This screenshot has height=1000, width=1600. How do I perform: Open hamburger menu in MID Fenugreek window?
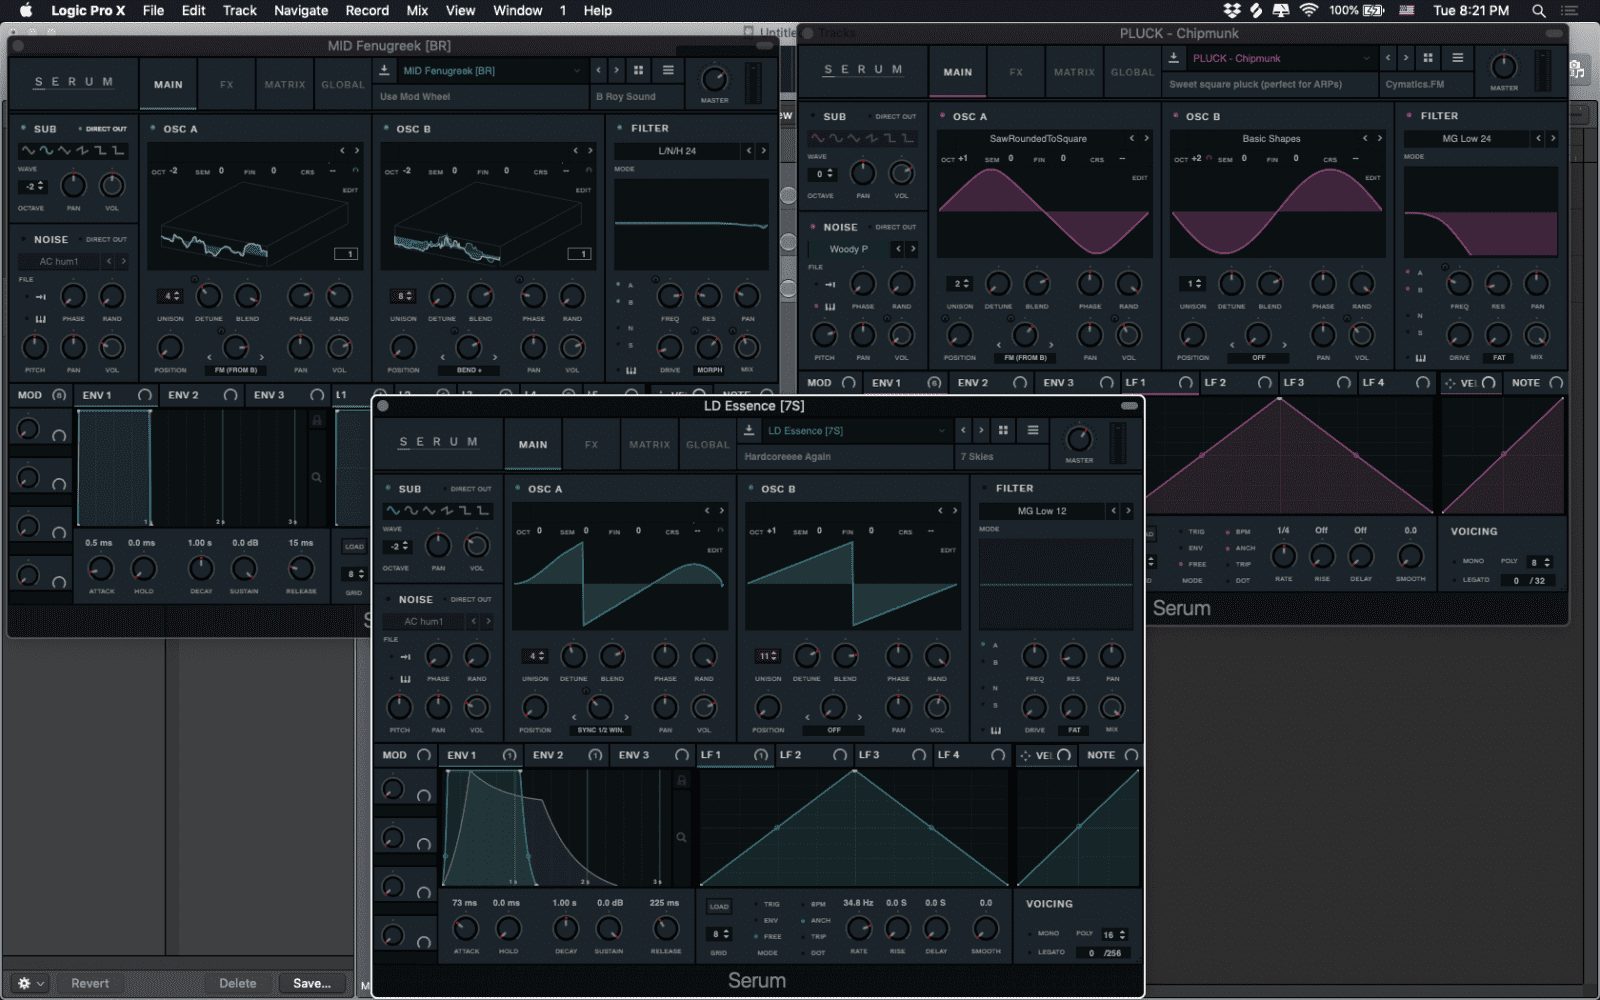click(x=668, y=70)
